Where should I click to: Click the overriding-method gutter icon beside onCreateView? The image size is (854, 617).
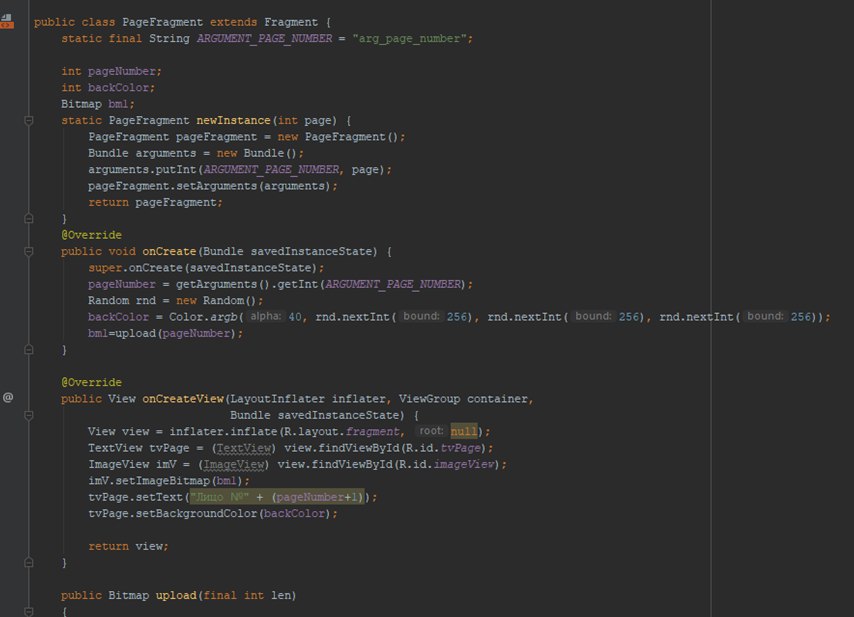coord(8,398)
